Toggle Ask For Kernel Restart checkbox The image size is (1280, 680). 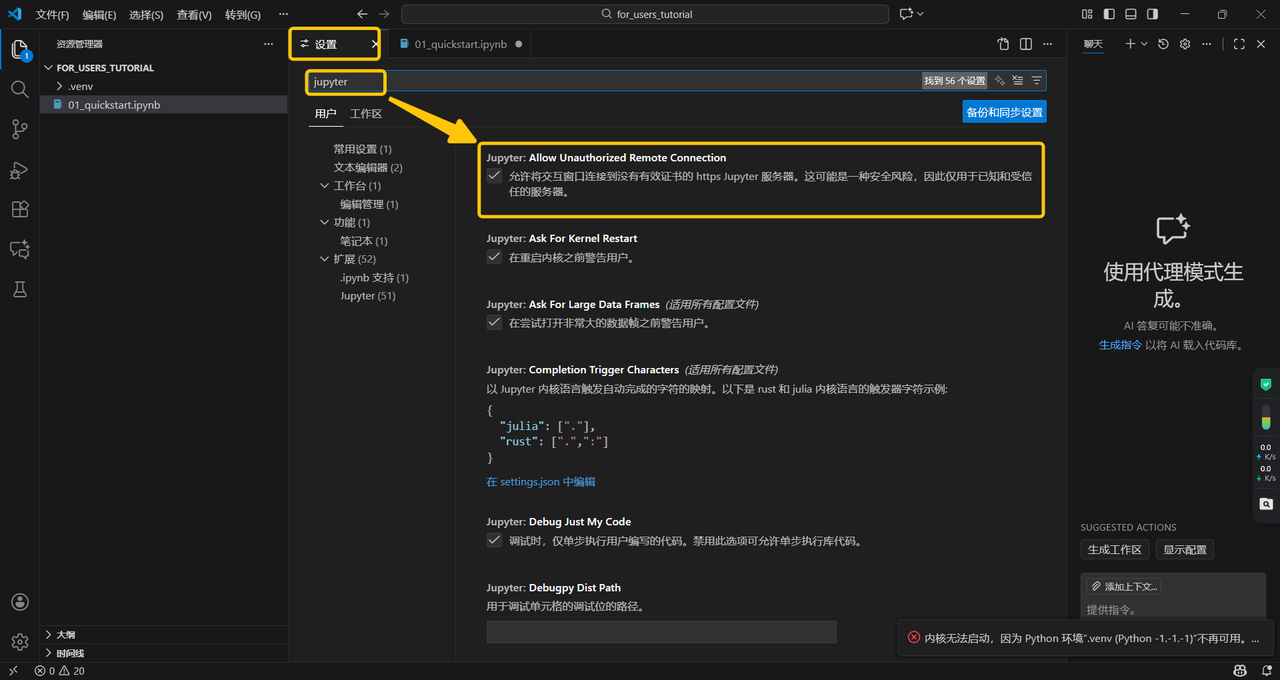[494, 257]
